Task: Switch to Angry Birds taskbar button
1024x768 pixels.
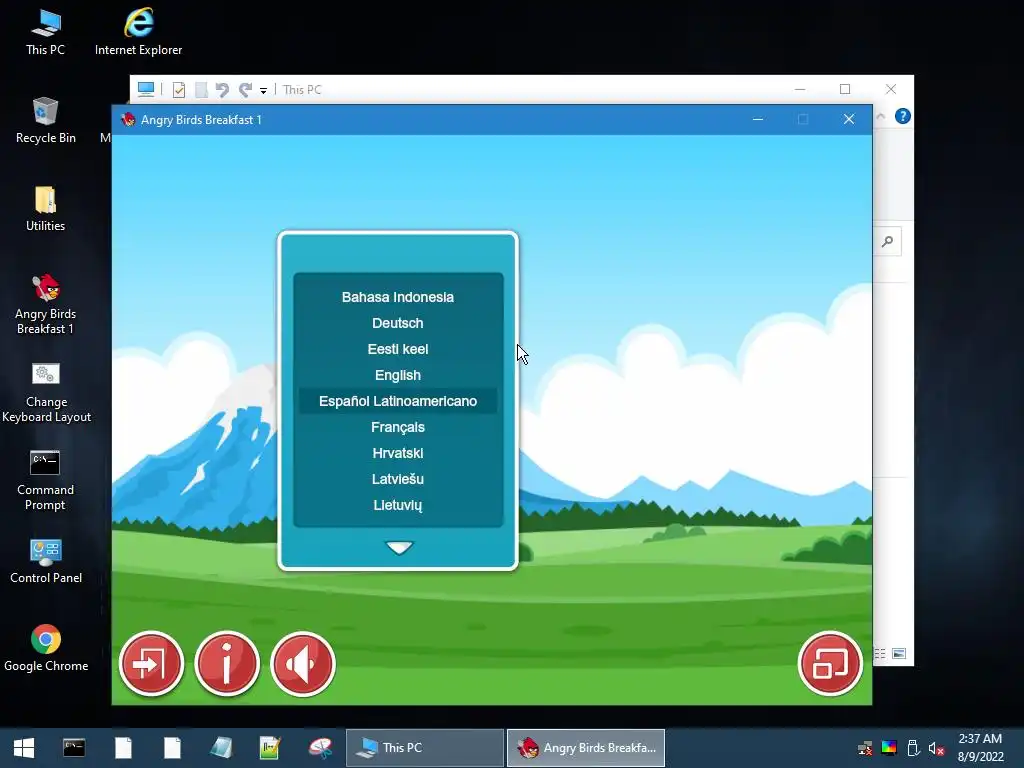Action: (586, 748)
